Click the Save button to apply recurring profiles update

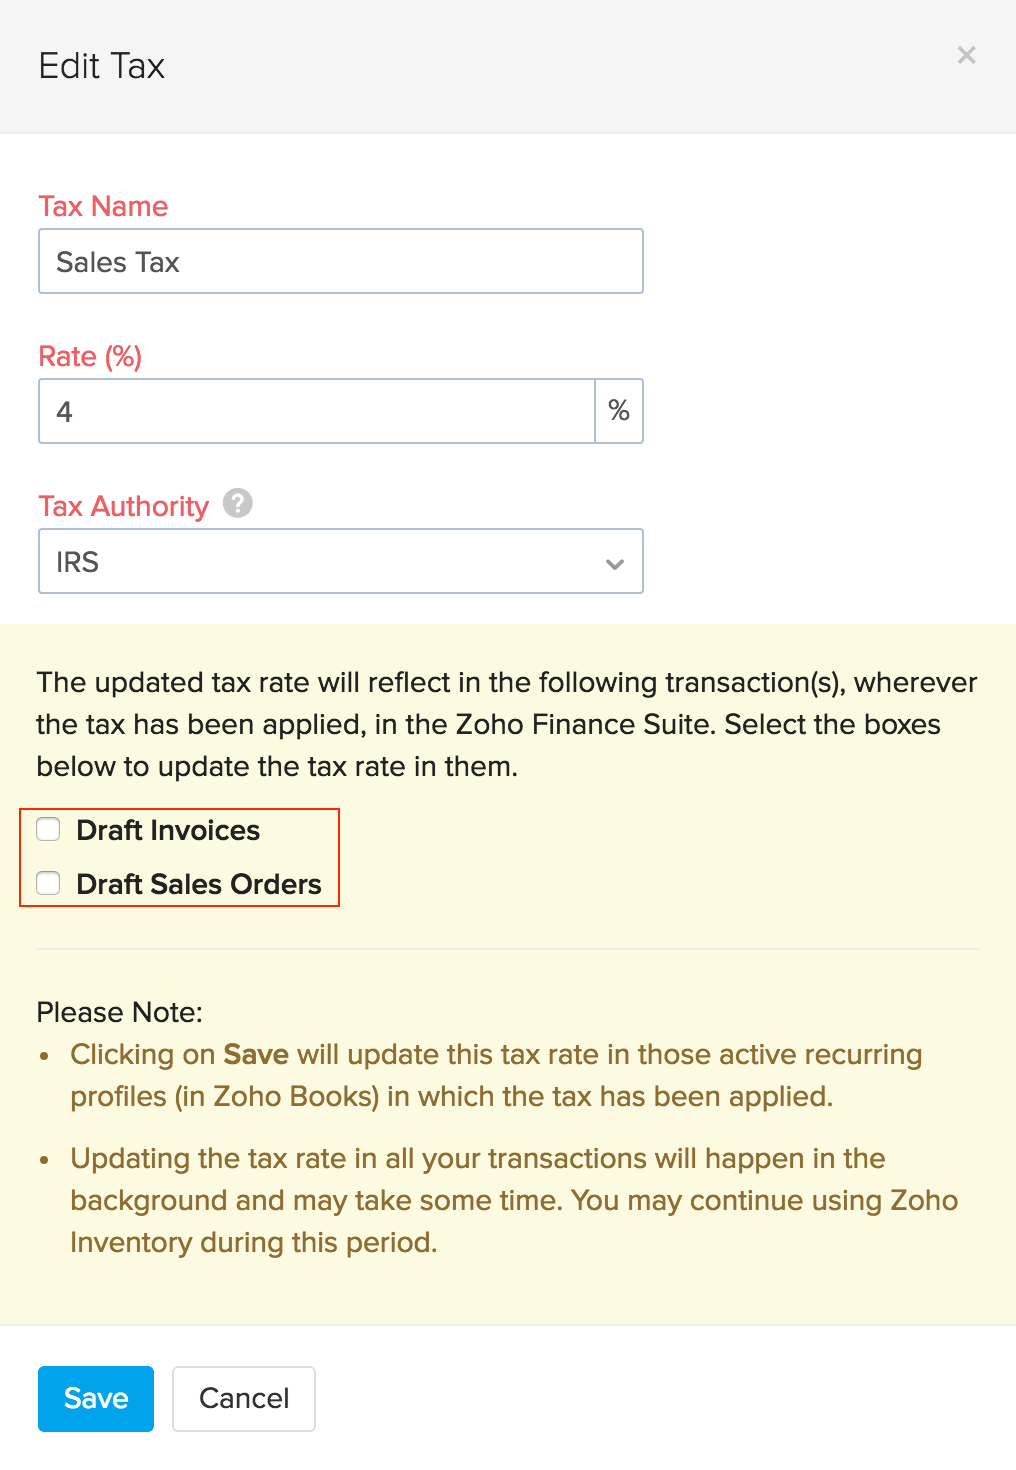[95, 1398]
